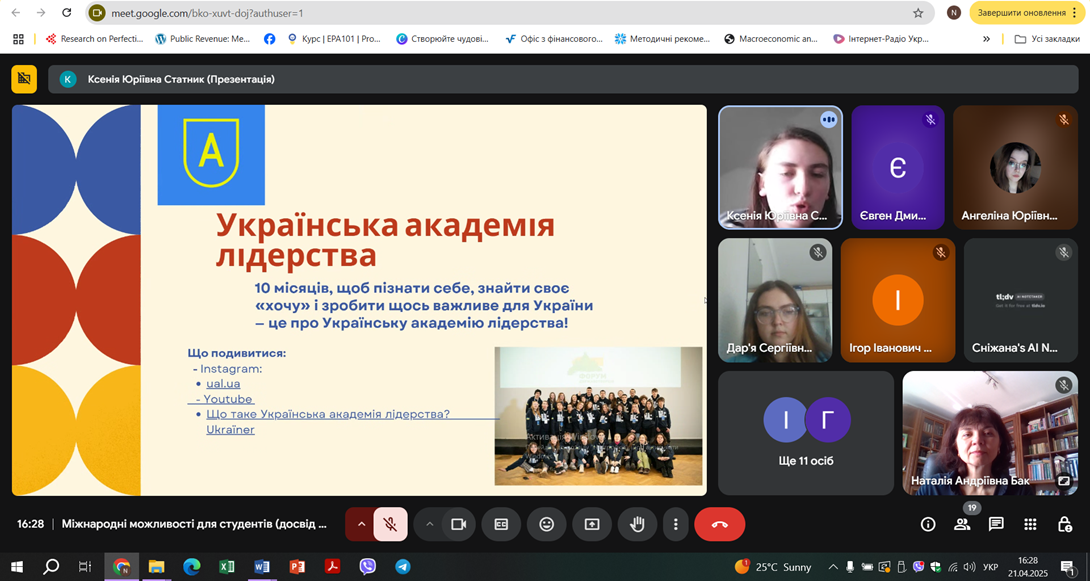Viewport: 1090px width, 581px height.
Task: Expand the camera options chevron
Action: pyautogui.click(x=429, y=524)
